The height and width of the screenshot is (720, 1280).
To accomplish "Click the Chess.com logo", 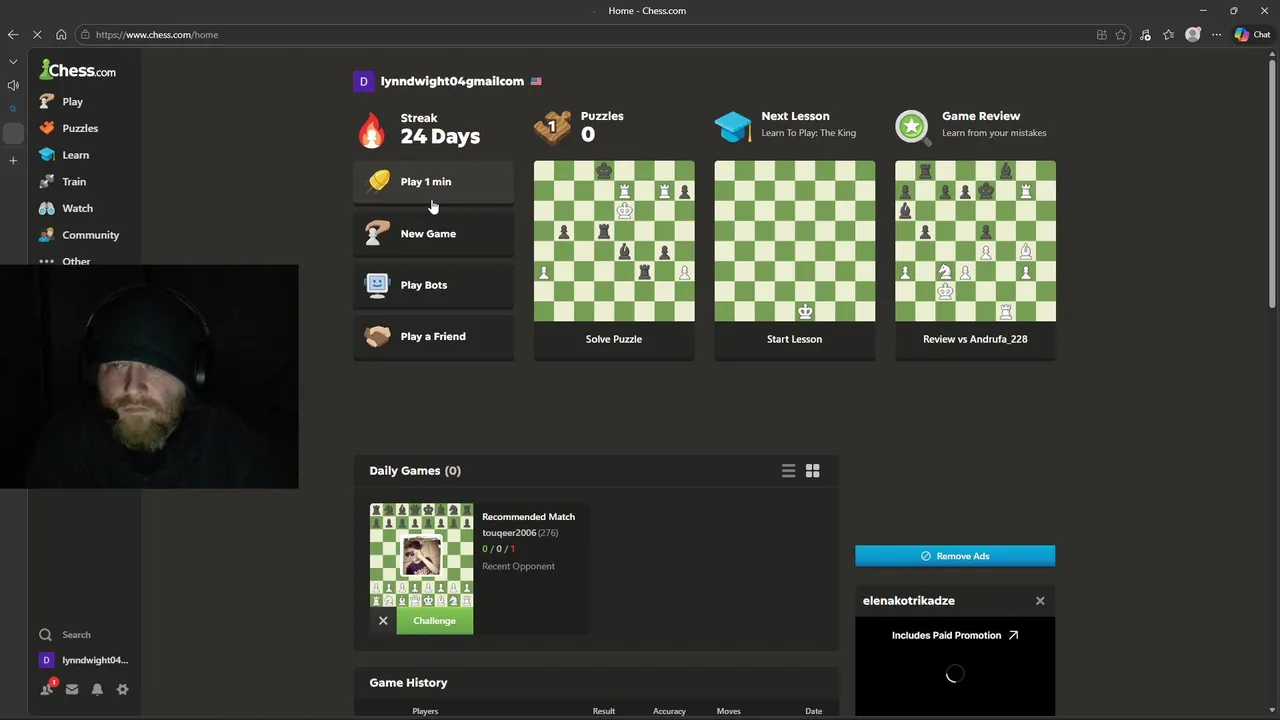I will coord(77,70).
